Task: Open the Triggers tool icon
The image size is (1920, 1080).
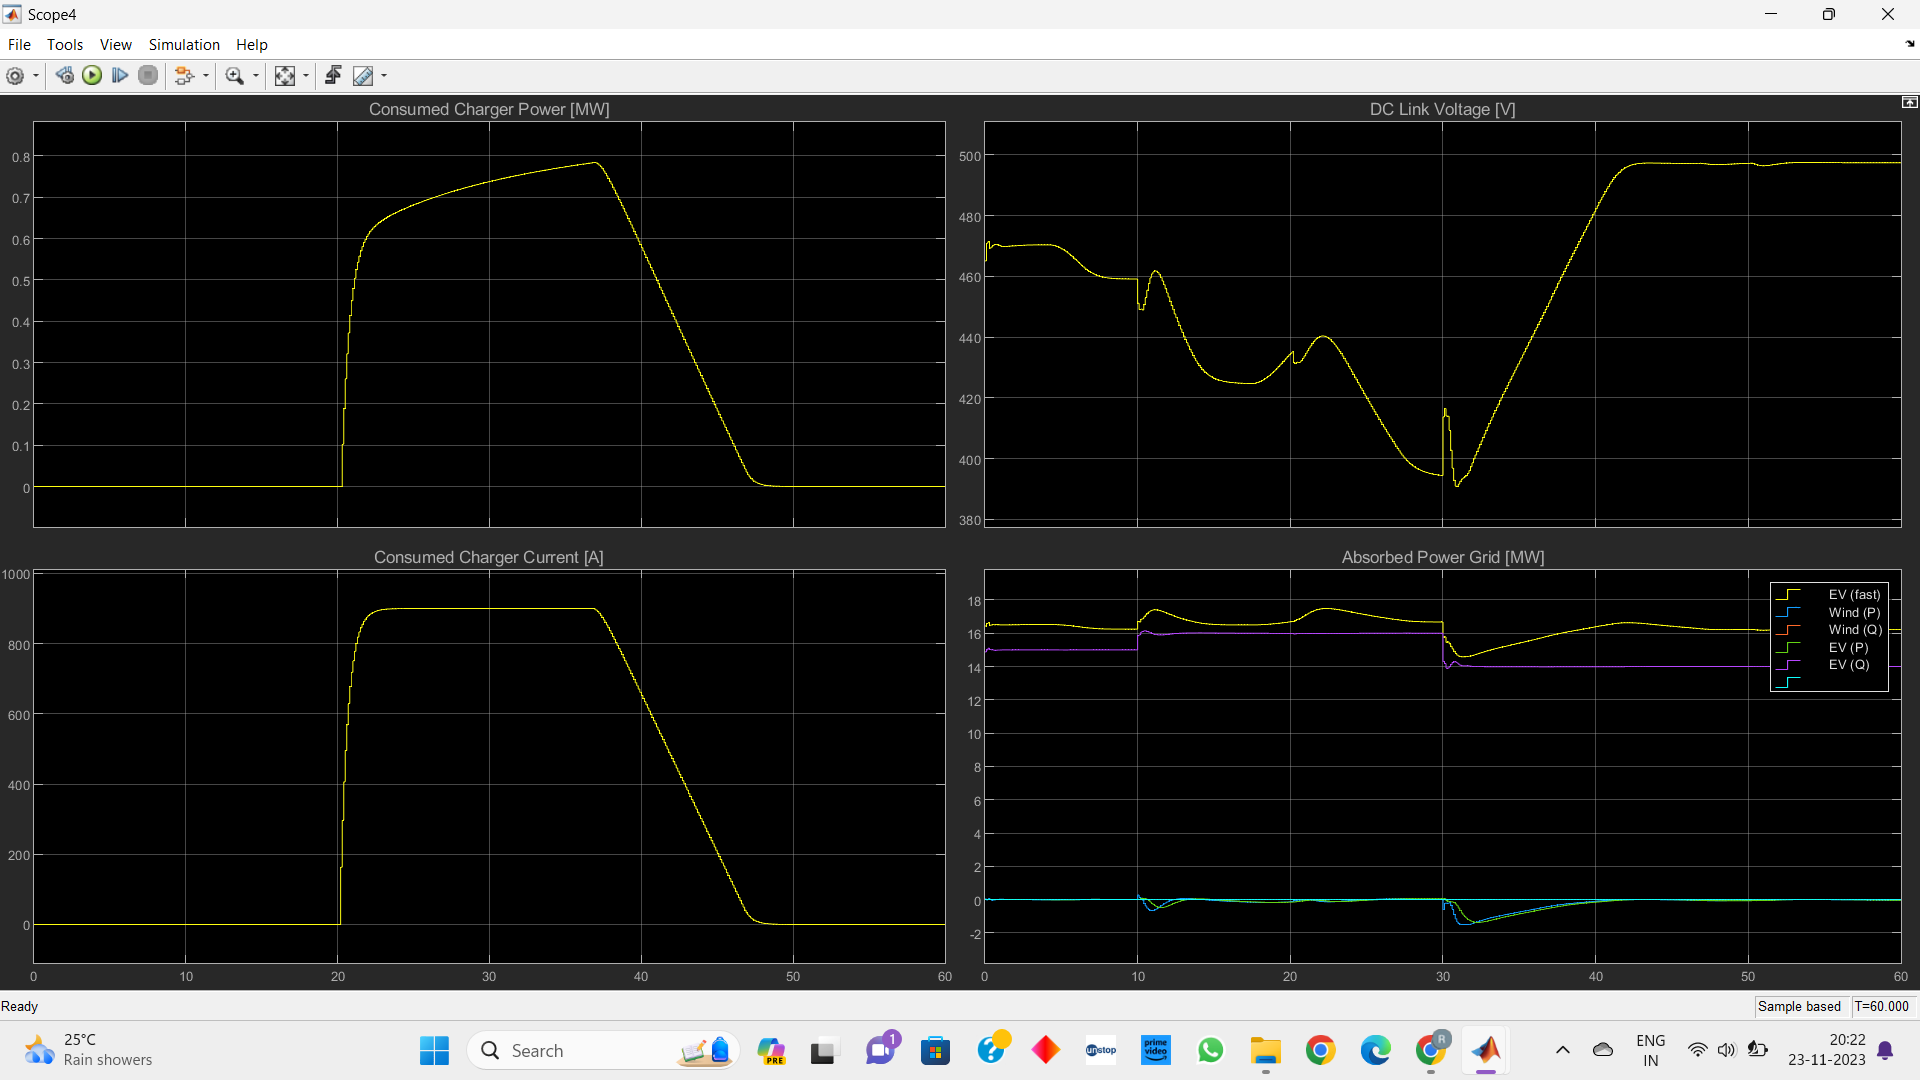Action: tap(333, 76)
